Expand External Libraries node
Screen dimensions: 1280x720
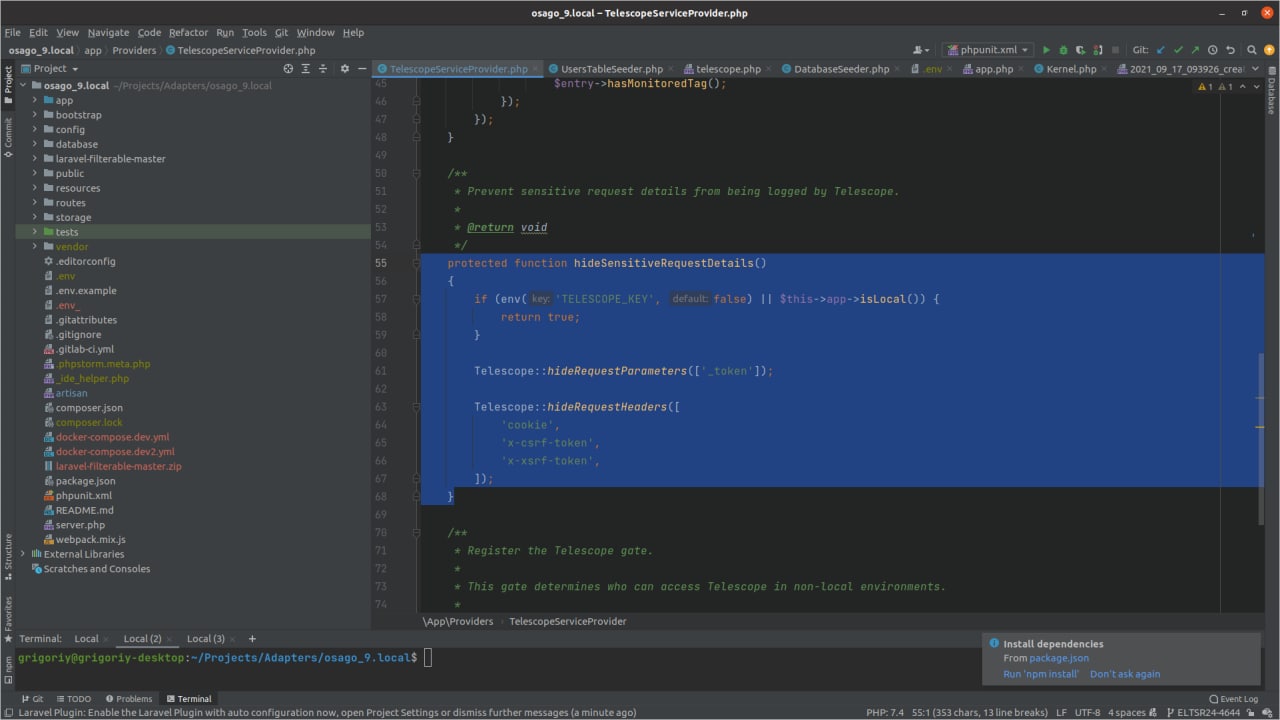pyautogui.click(x=23, y=554)
